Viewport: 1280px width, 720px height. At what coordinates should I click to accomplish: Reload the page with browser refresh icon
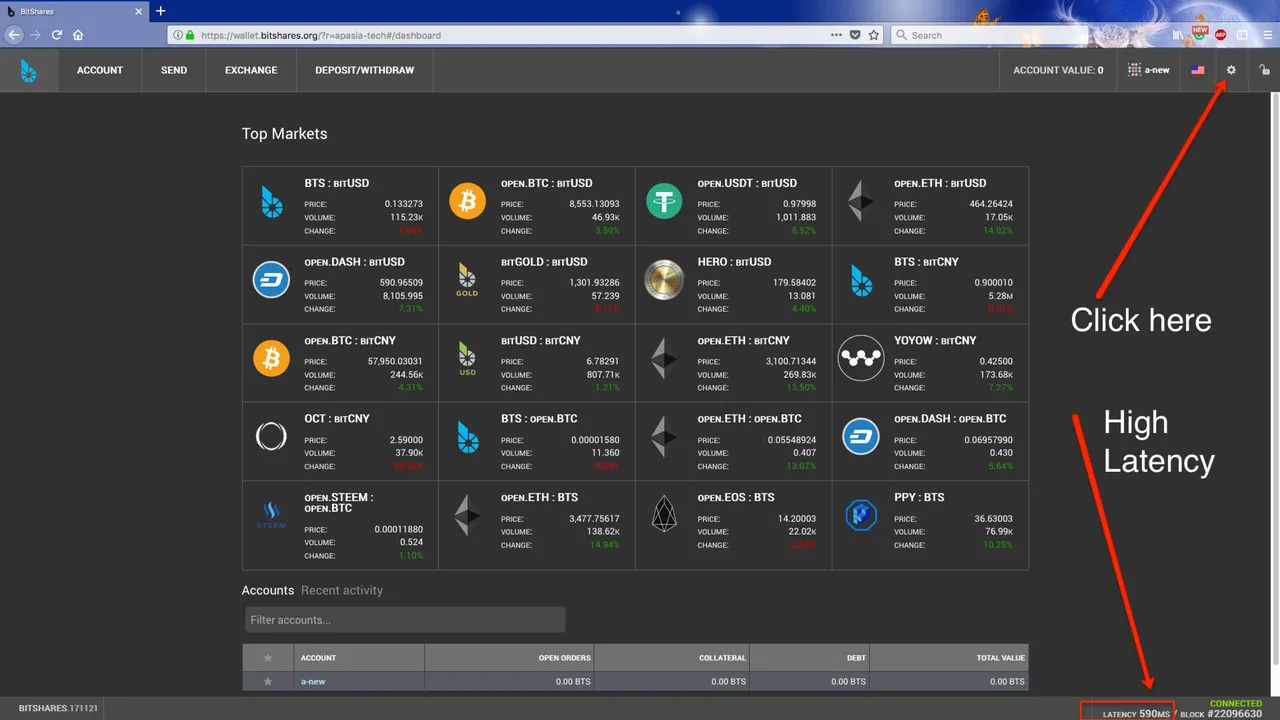pos(57,34)
